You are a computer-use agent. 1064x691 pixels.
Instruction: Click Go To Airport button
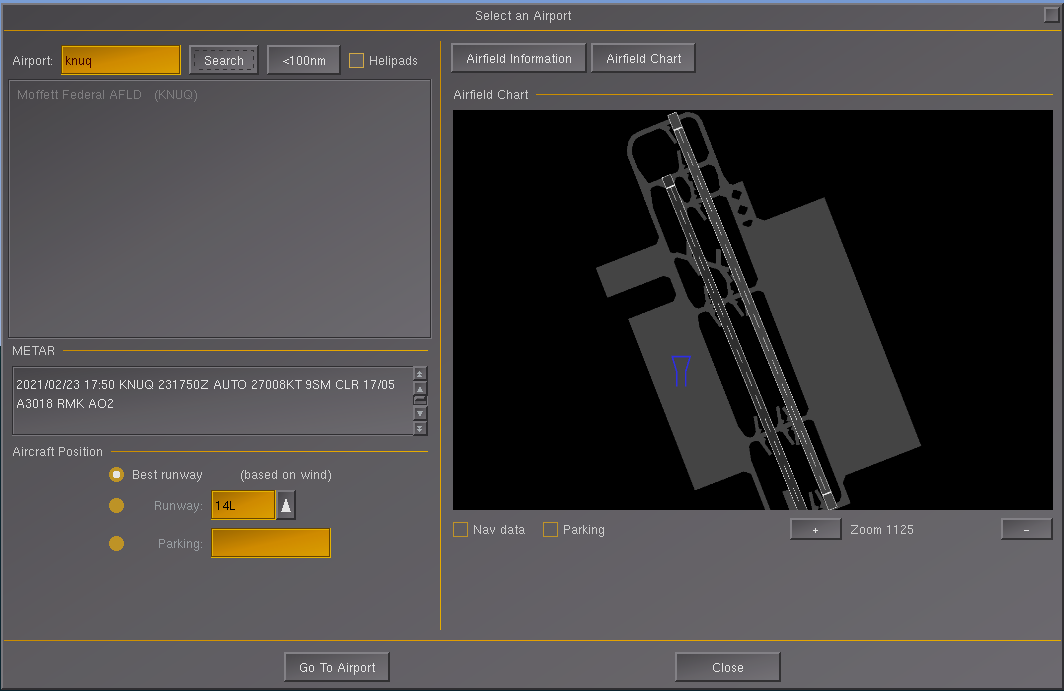coord(337,667)
